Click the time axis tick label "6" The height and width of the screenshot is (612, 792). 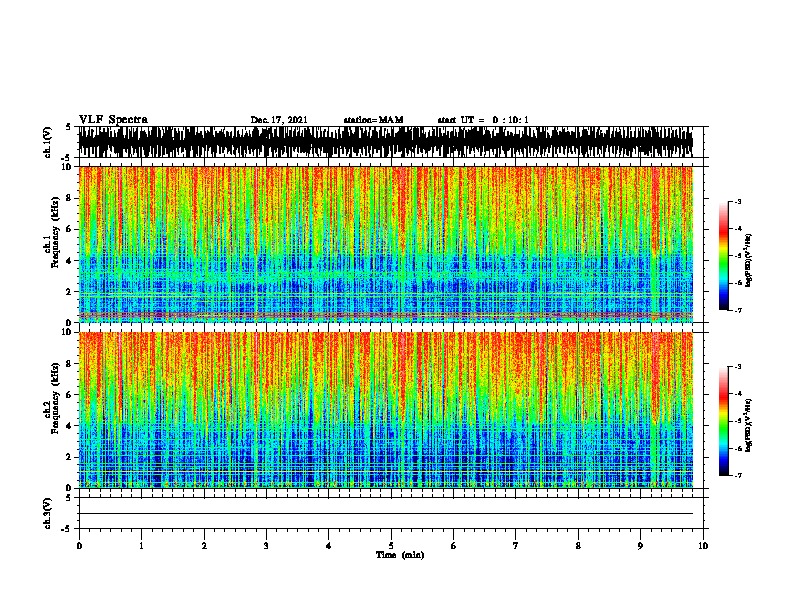454,546
